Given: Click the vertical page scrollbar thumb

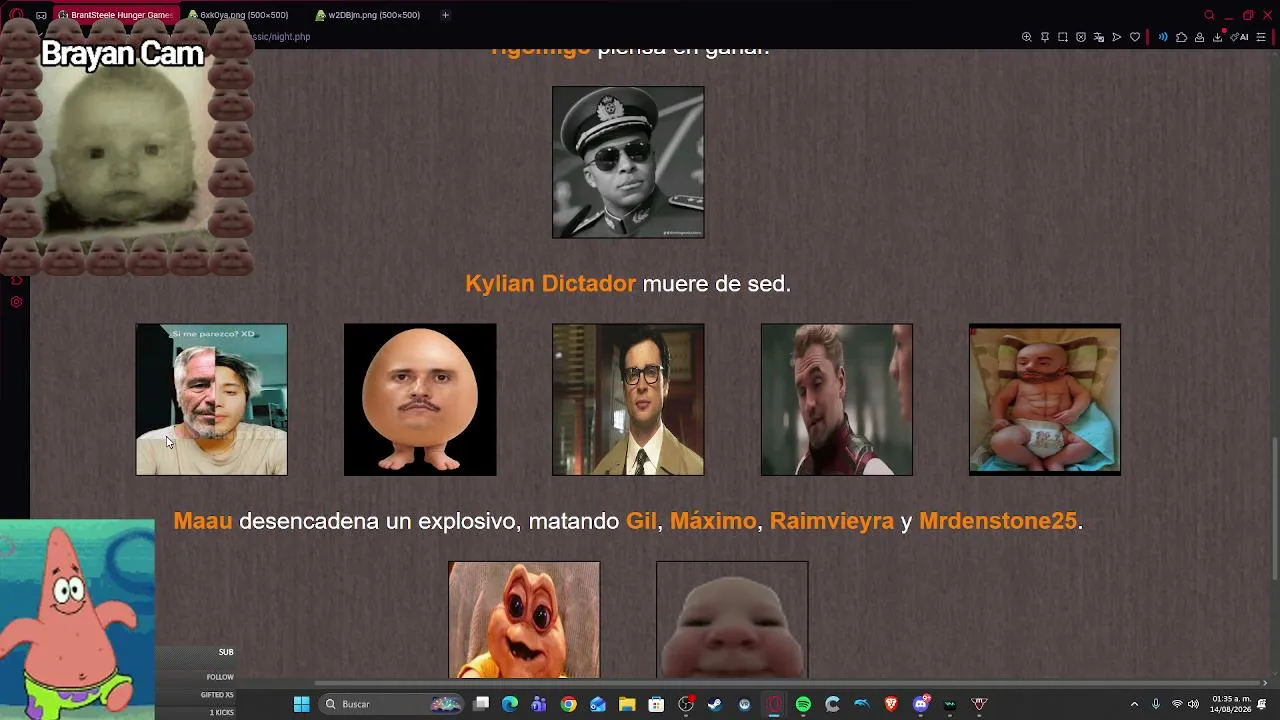Looking at the screenshot, I should 1274,508.
